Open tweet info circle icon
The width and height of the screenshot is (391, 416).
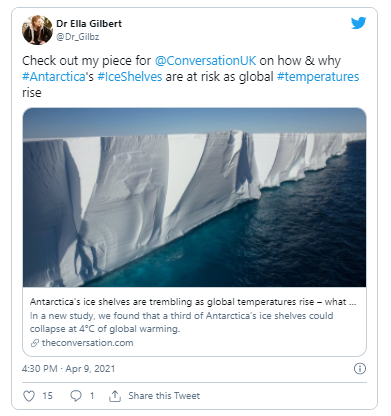click(360, 369)
